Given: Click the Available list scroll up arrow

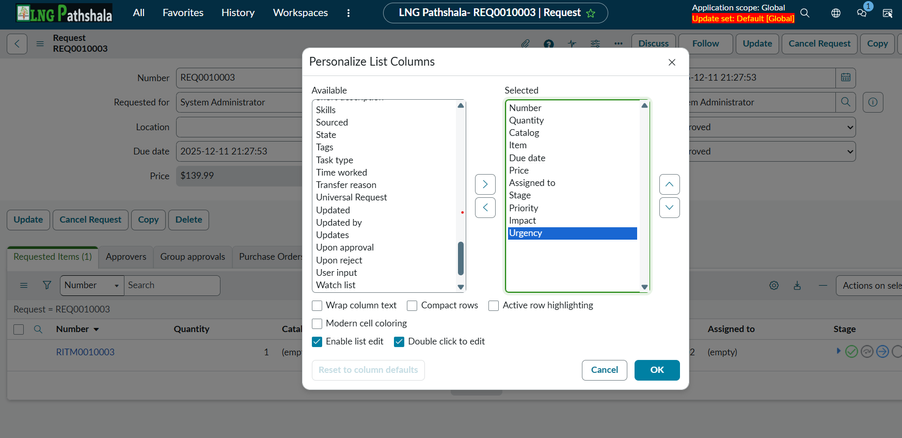Looking at the screenshot, I should pyautogui.click(x=461, y=105).
